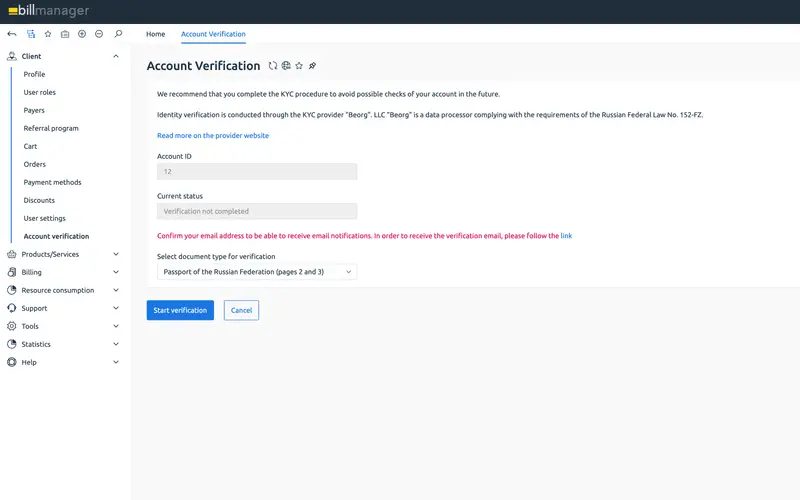The height and width of the screenshot is (500, 800).
Task: Switch to the Home tab
Action: (x=156, y=34)
